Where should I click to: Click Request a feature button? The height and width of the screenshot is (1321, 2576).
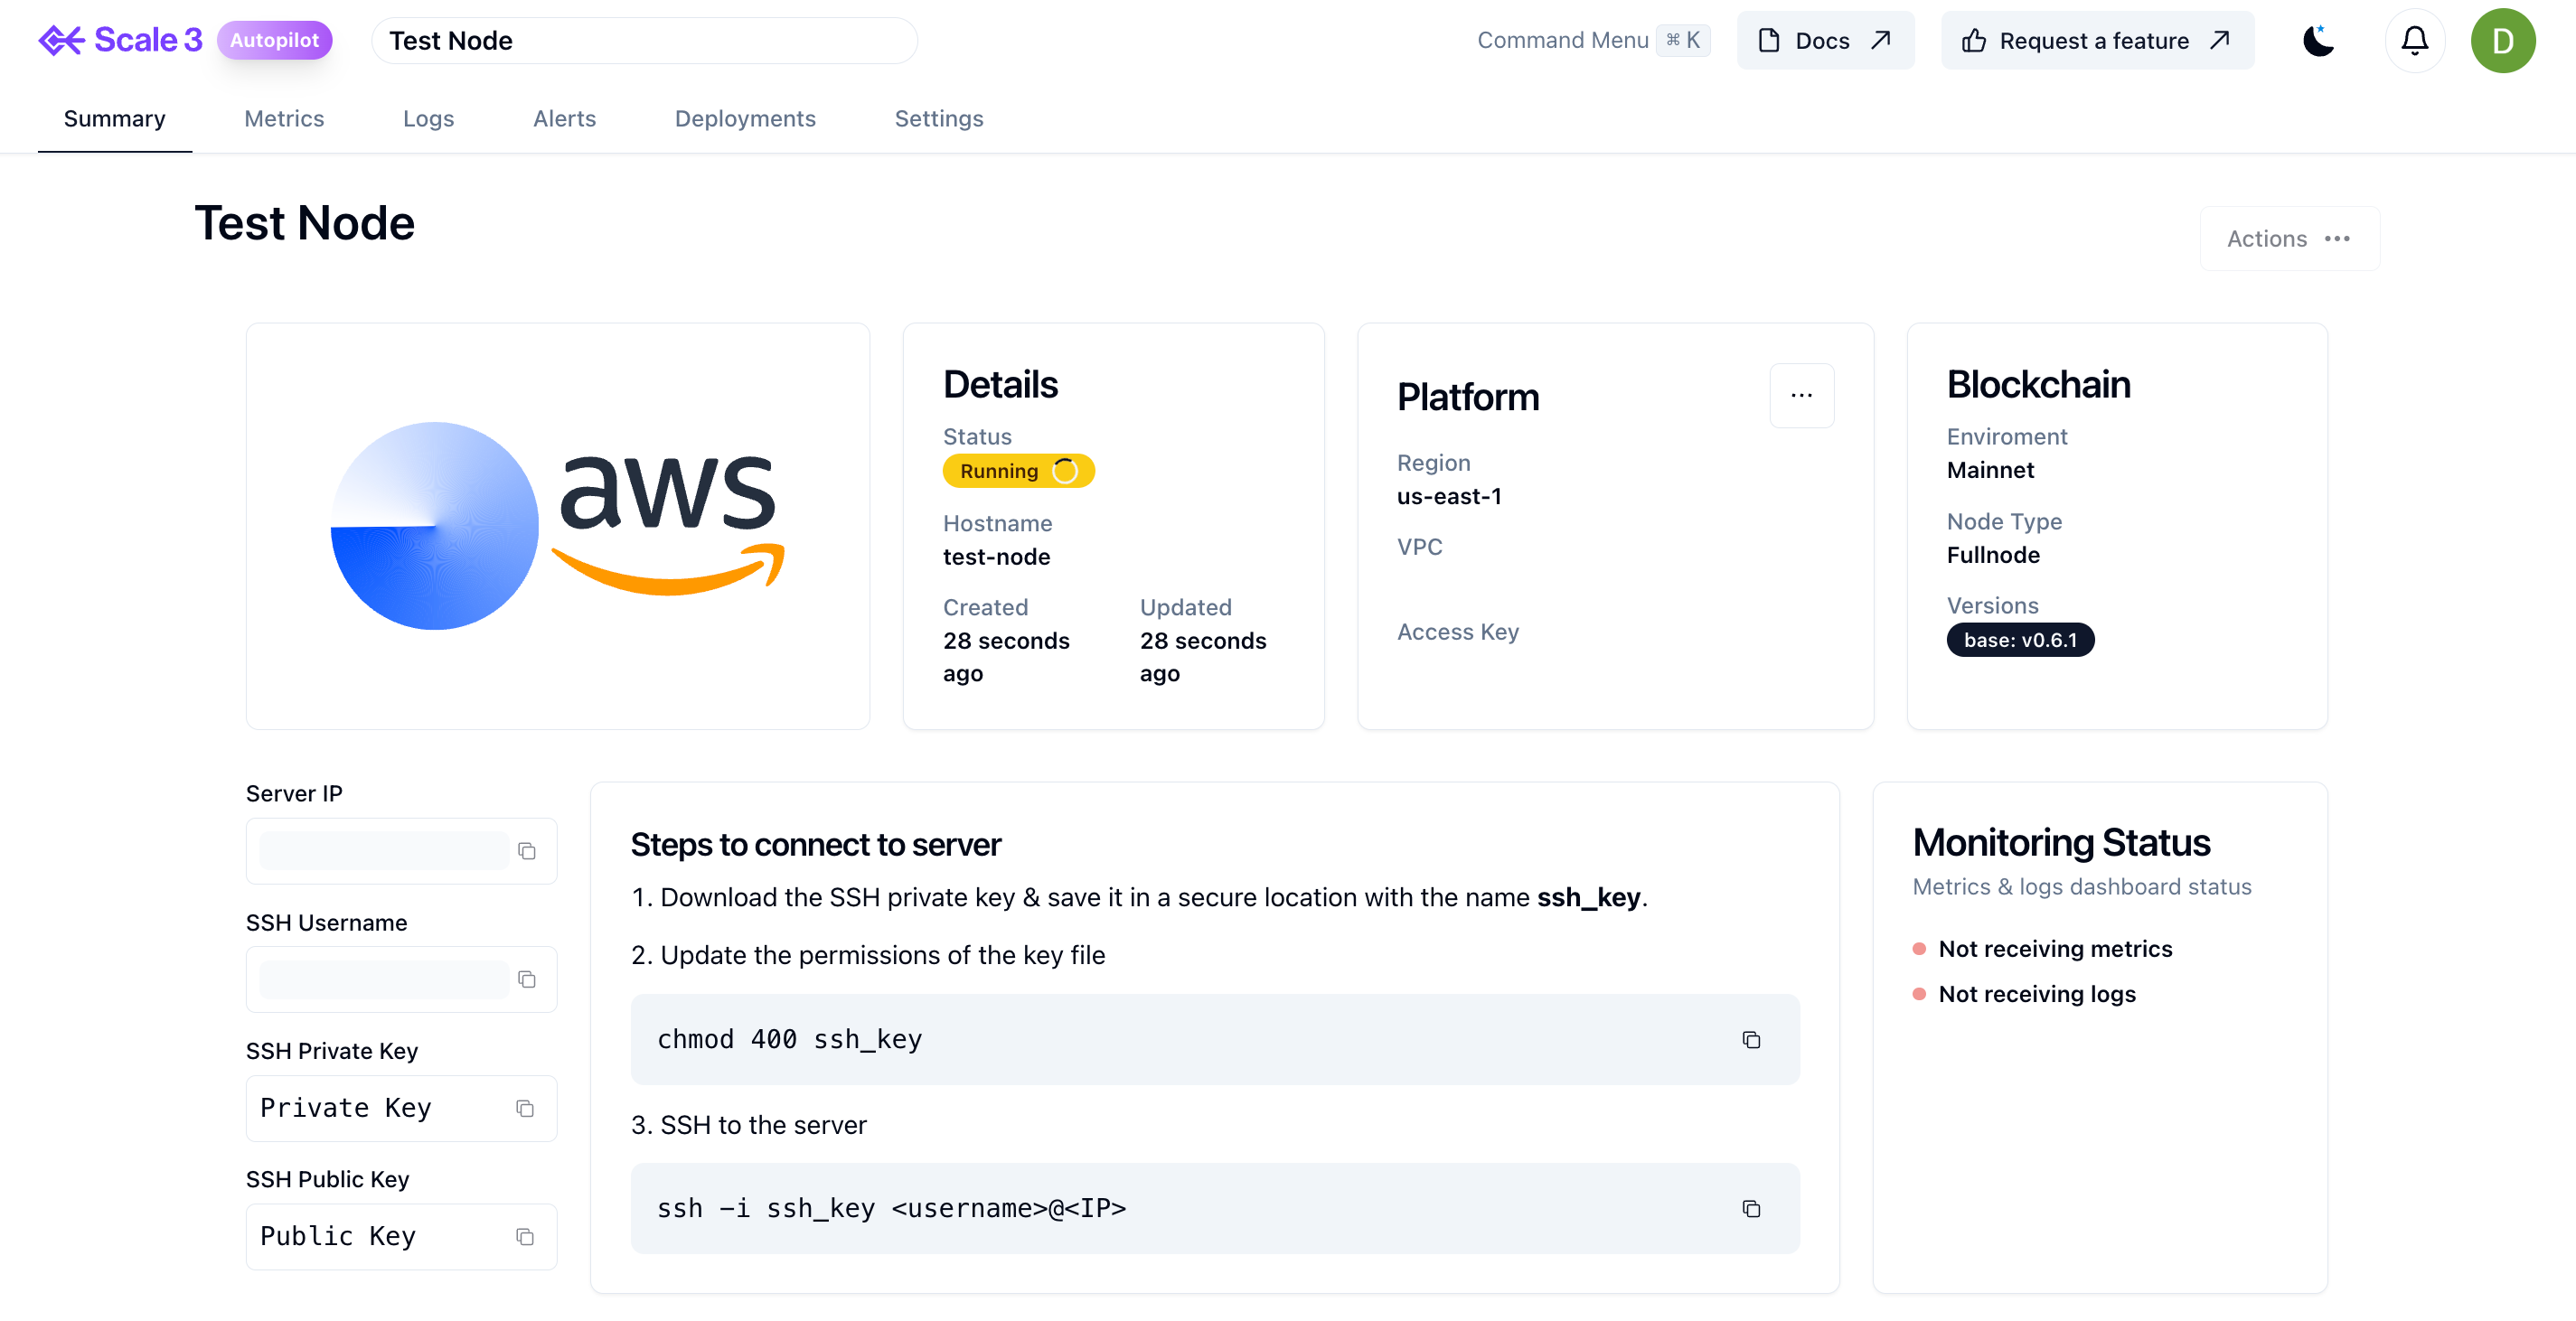pyautogui.click(x=2096, y=41)
